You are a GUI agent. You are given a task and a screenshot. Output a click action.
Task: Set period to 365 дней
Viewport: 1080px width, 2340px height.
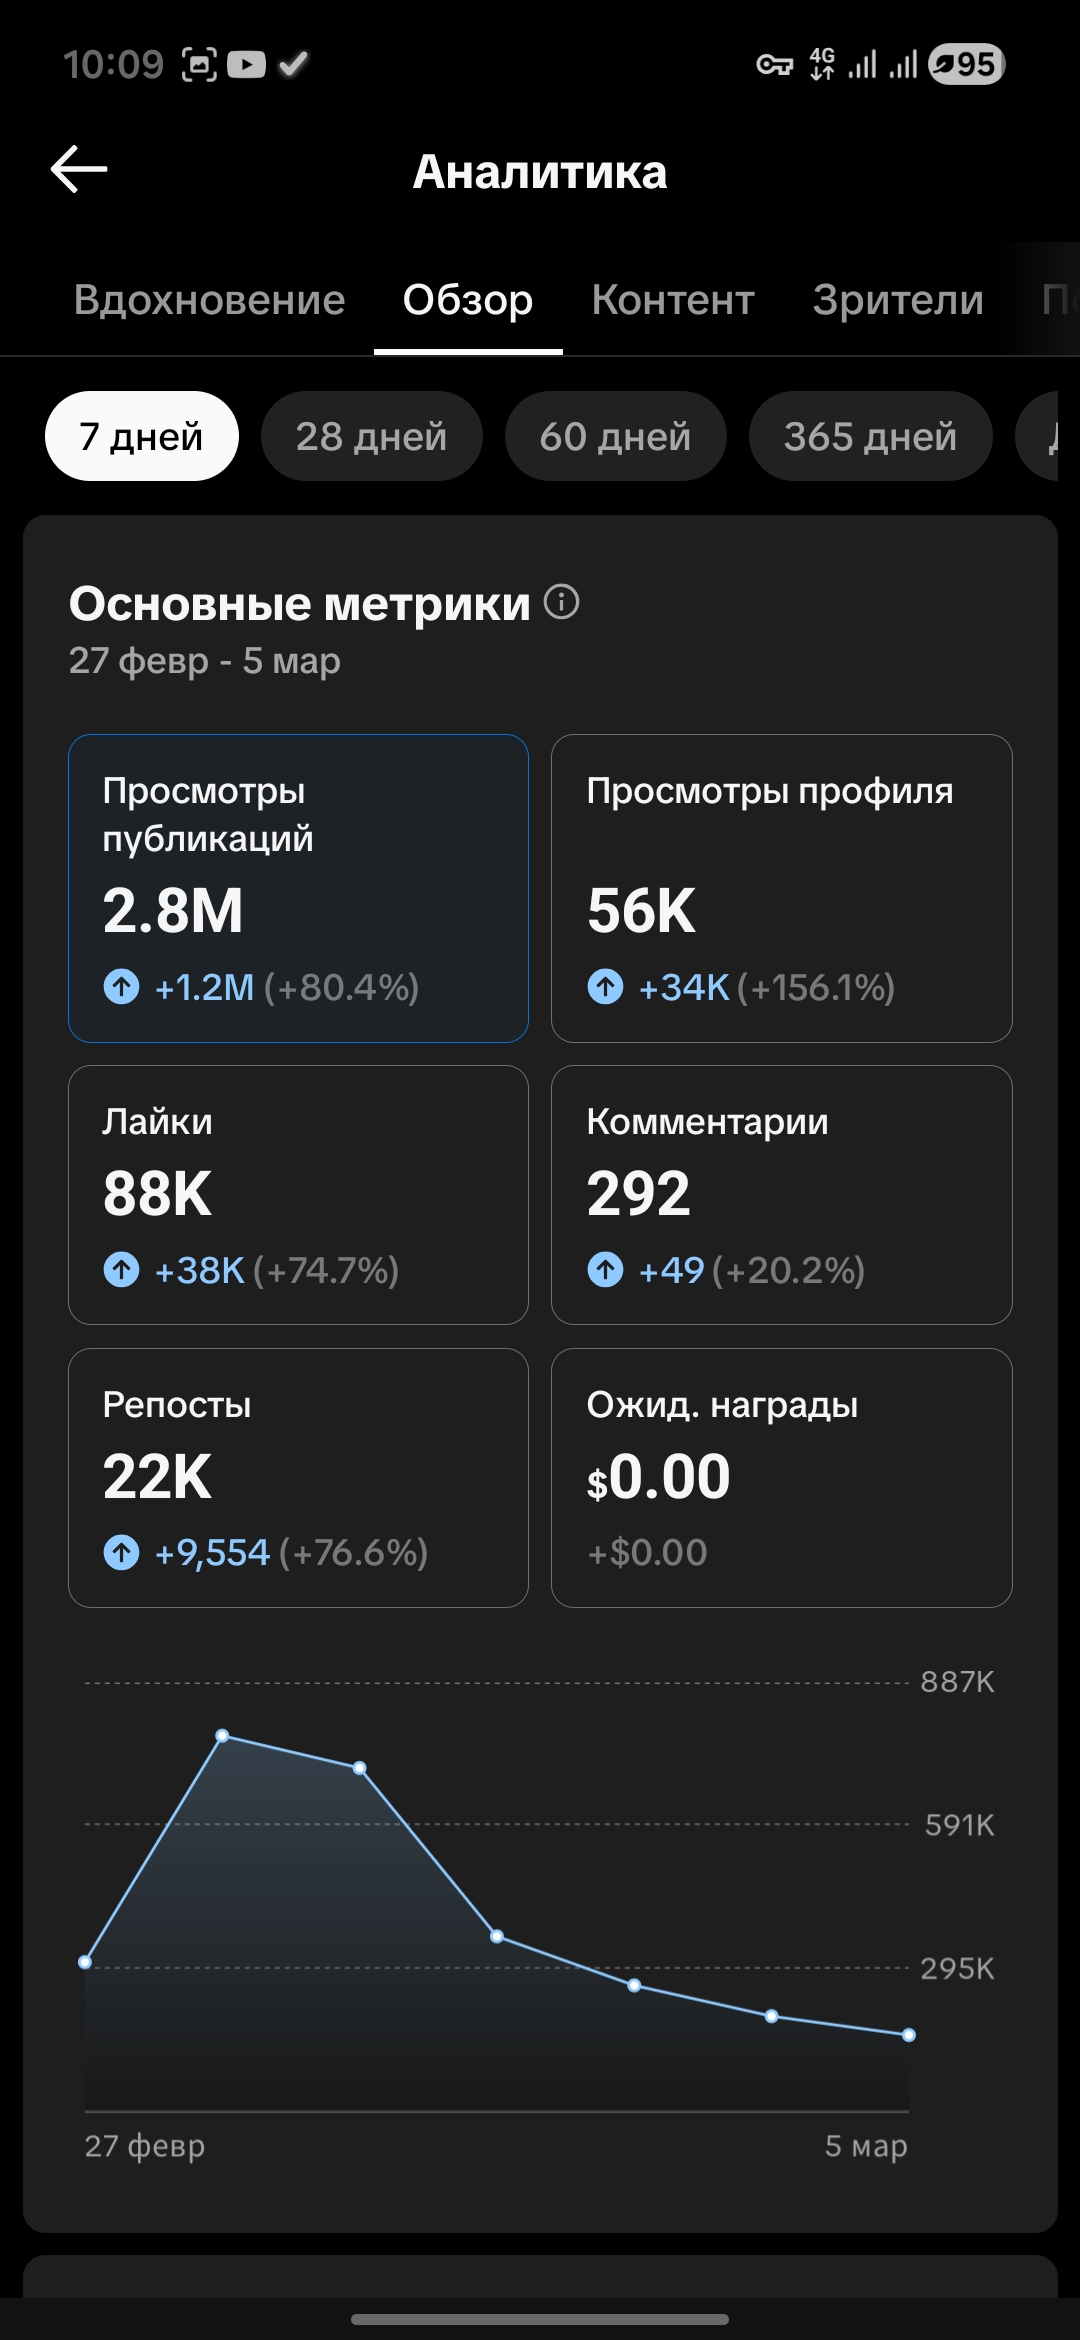point(870,436)
